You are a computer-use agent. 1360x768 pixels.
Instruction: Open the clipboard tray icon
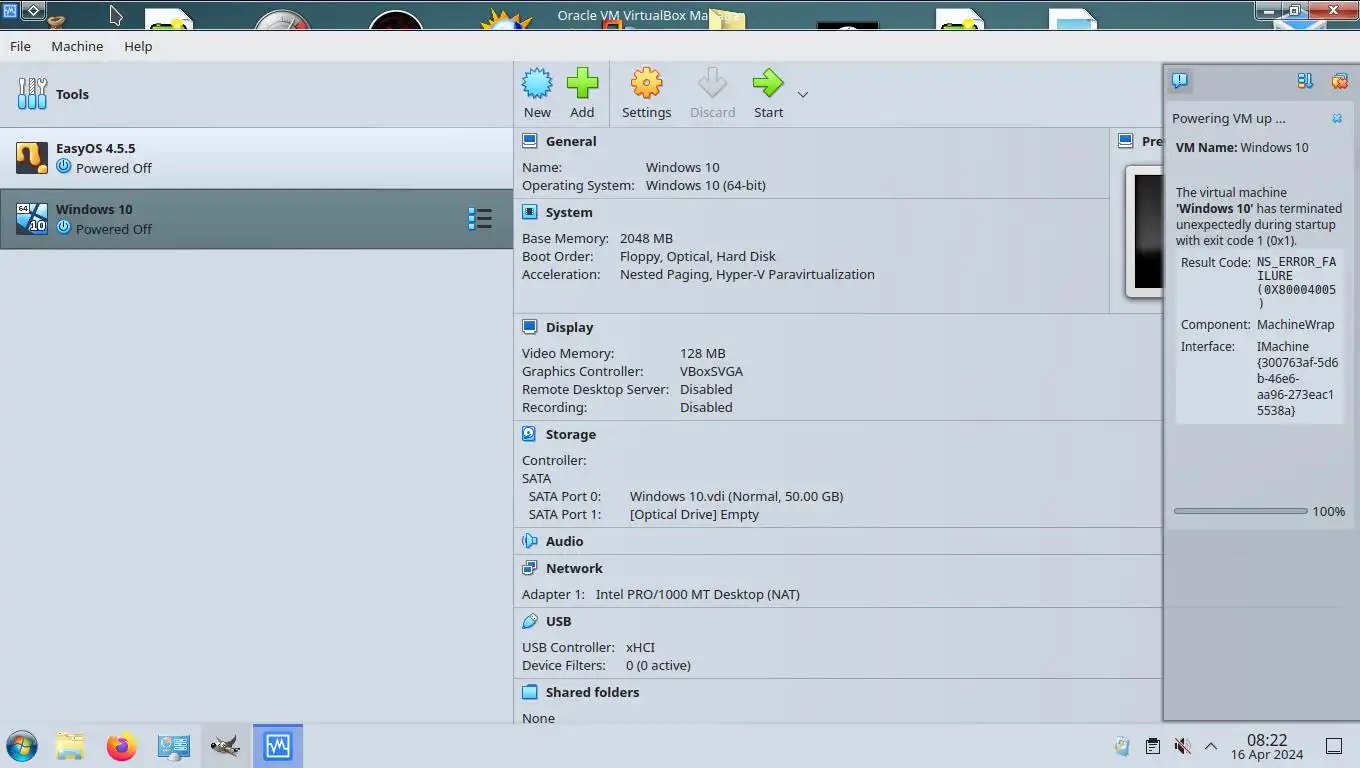click(1153, 746)
